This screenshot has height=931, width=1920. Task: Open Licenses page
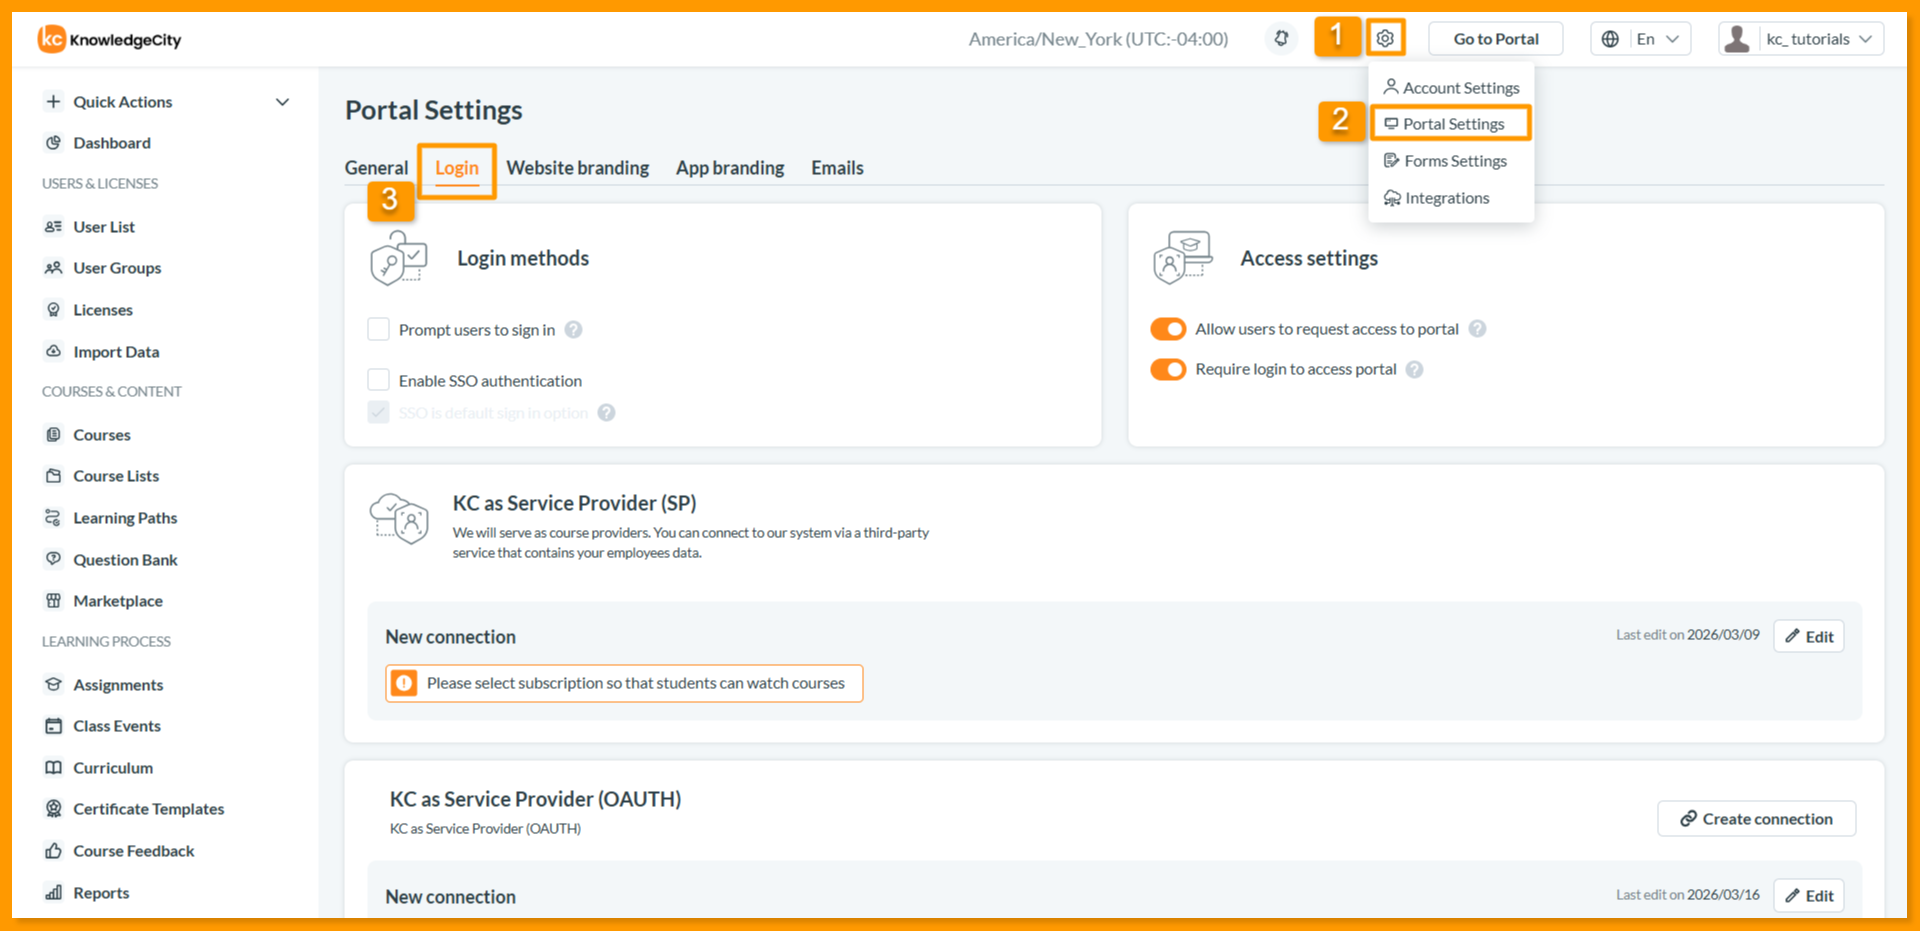click(103, 310)
